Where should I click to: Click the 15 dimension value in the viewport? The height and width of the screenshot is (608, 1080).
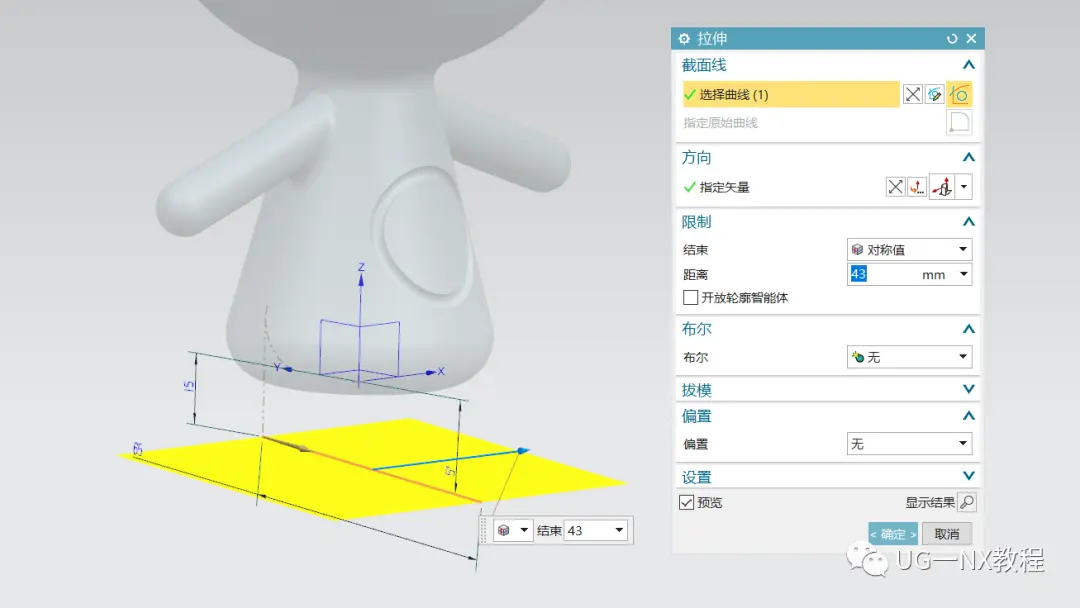189,386
